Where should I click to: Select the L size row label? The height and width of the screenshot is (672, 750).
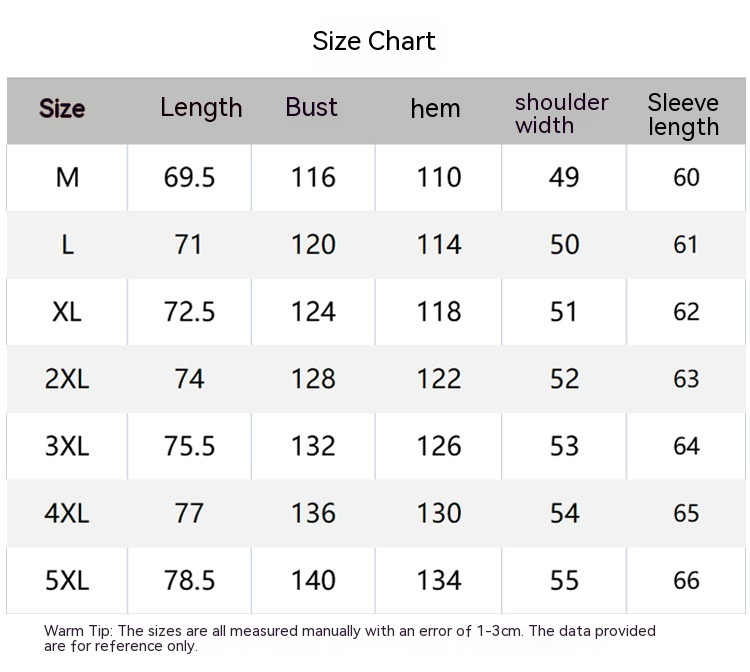[x=67, y=245]
